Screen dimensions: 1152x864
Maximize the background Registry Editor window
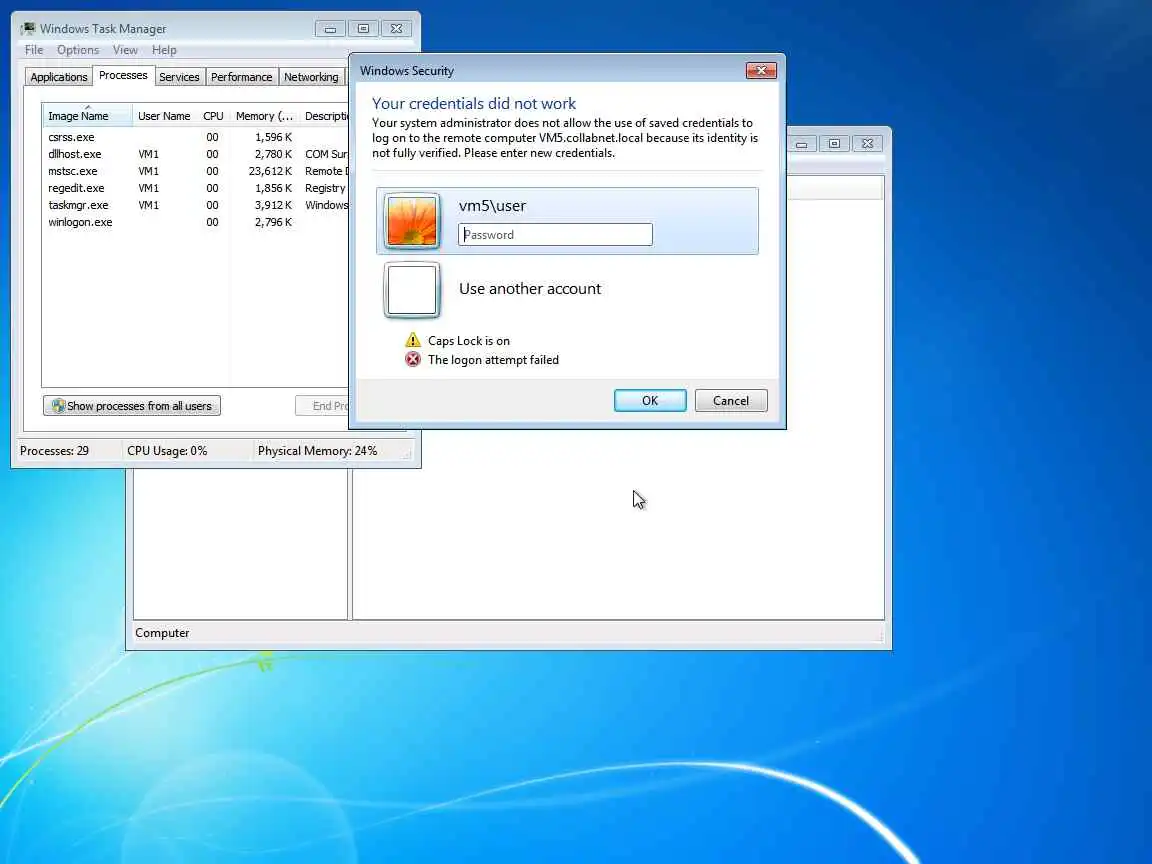coord(834,144)
